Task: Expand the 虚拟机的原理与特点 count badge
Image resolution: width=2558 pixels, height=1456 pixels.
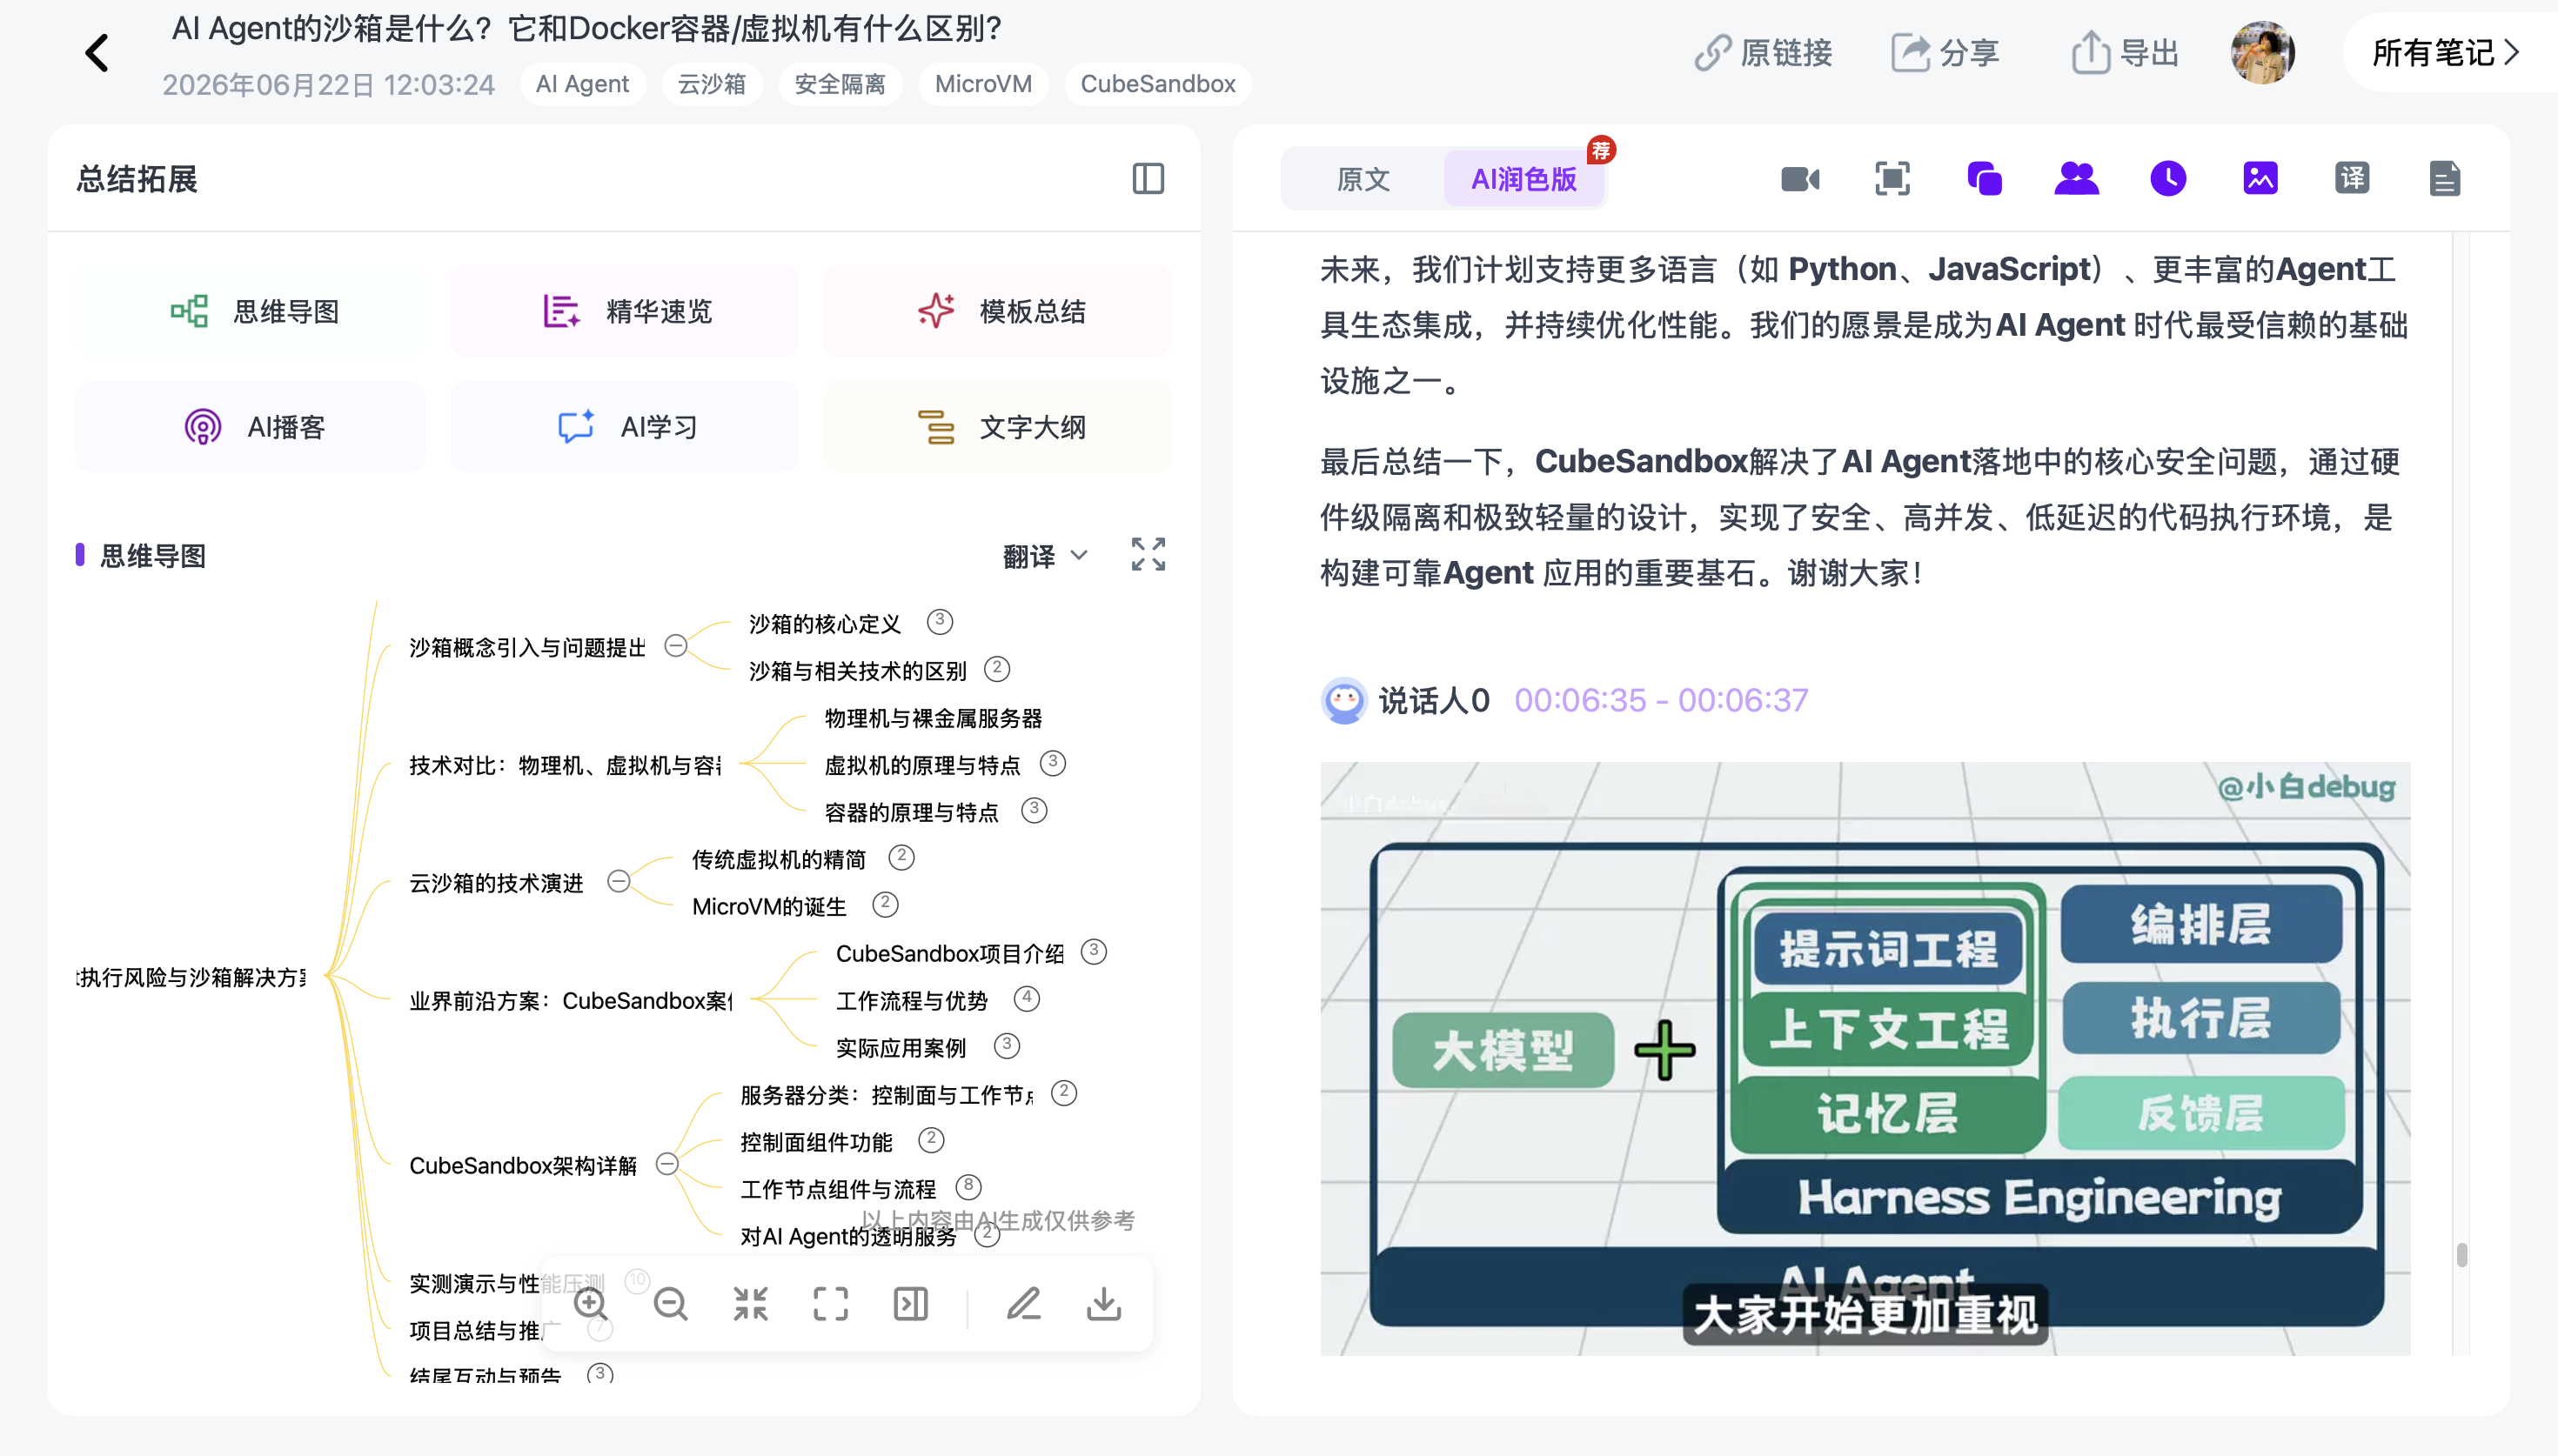Action: tap(1052, 764)
